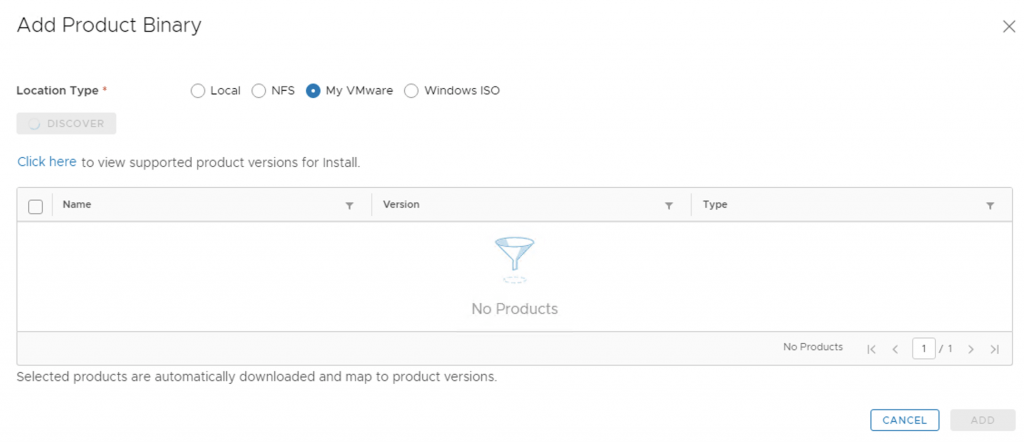Screen dimensions: 1024x442
Task: Select the Local location type
Action: (197, 91)
